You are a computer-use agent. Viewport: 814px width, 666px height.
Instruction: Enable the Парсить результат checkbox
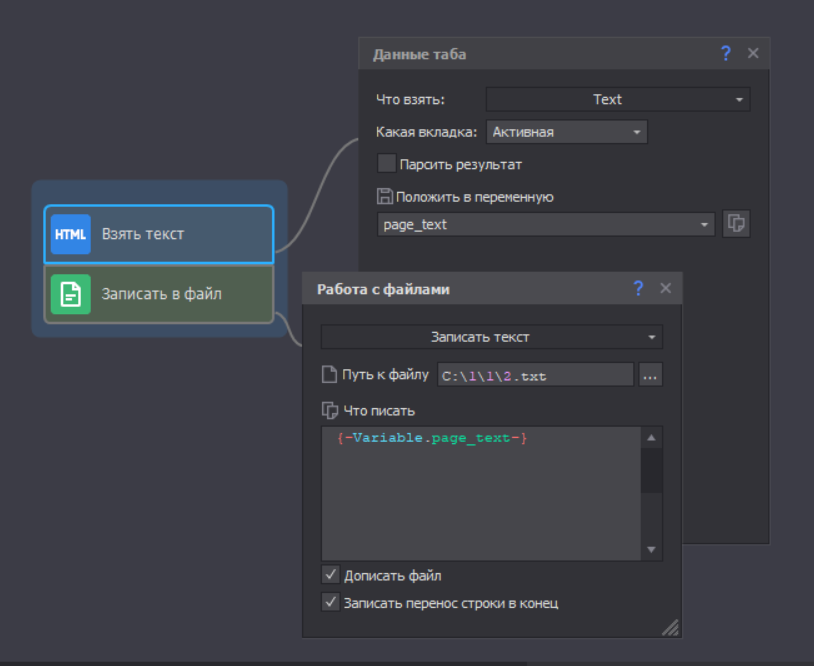pyautogui.click(x=386, y=164)
